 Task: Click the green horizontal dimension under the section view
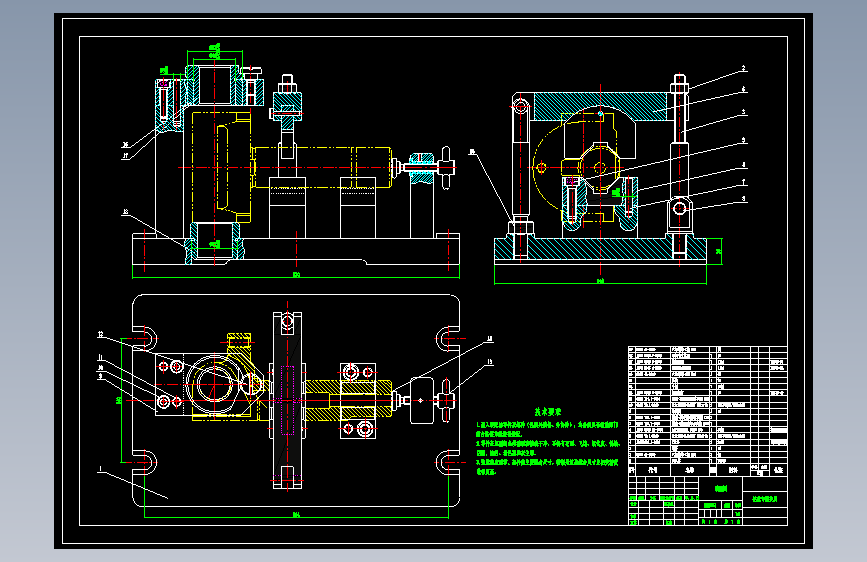pos(600,283)
